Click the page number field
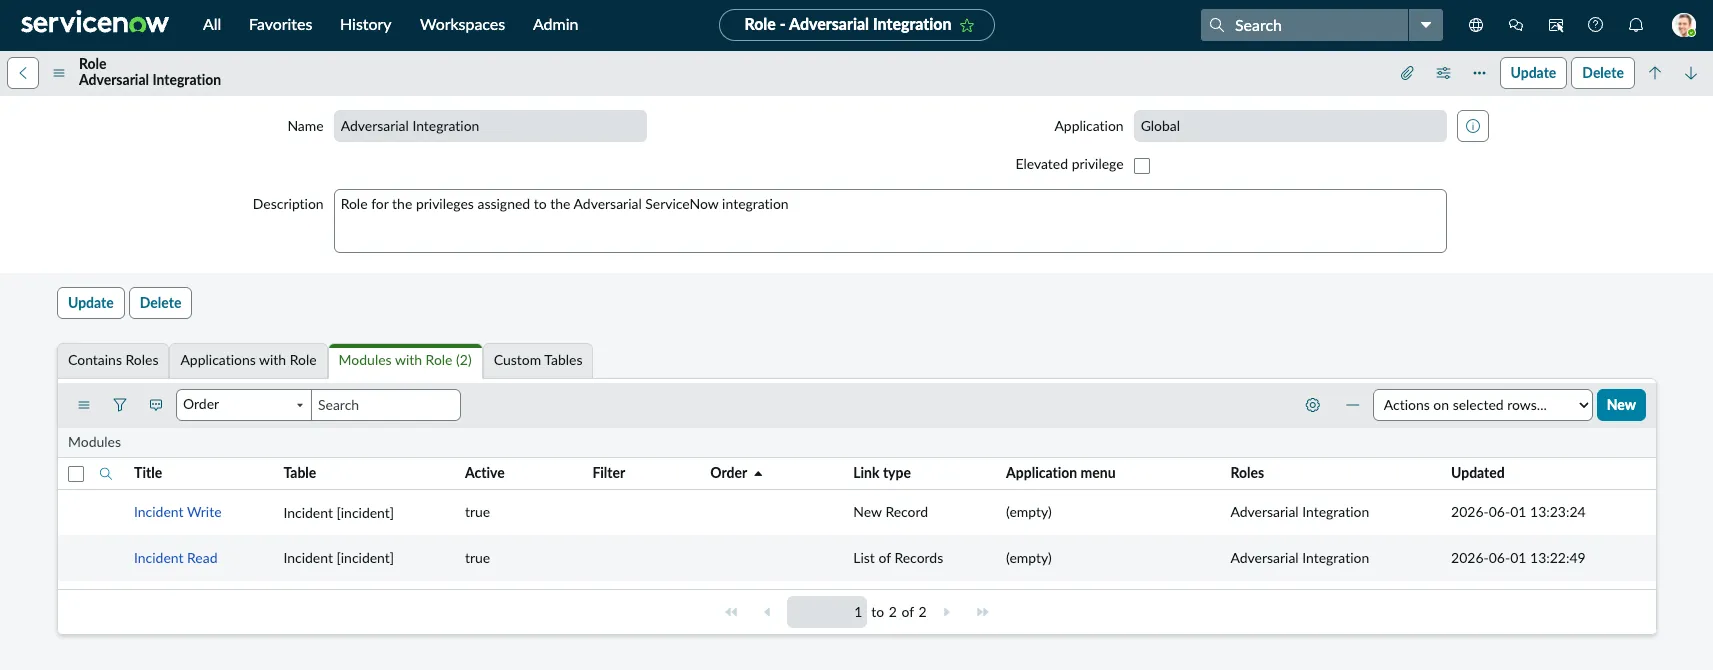 point(827,612)
